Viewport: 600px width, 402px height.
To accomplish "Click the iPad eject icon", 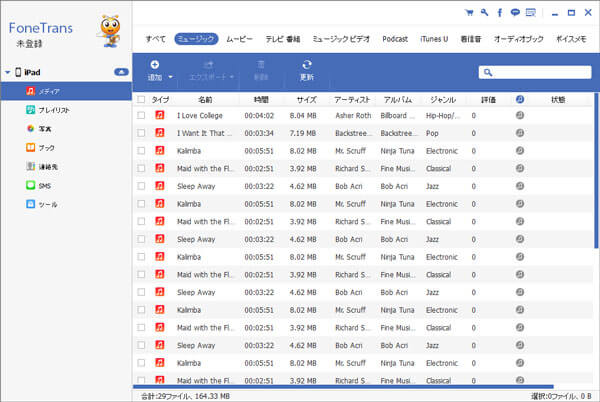I will (121, 72).
